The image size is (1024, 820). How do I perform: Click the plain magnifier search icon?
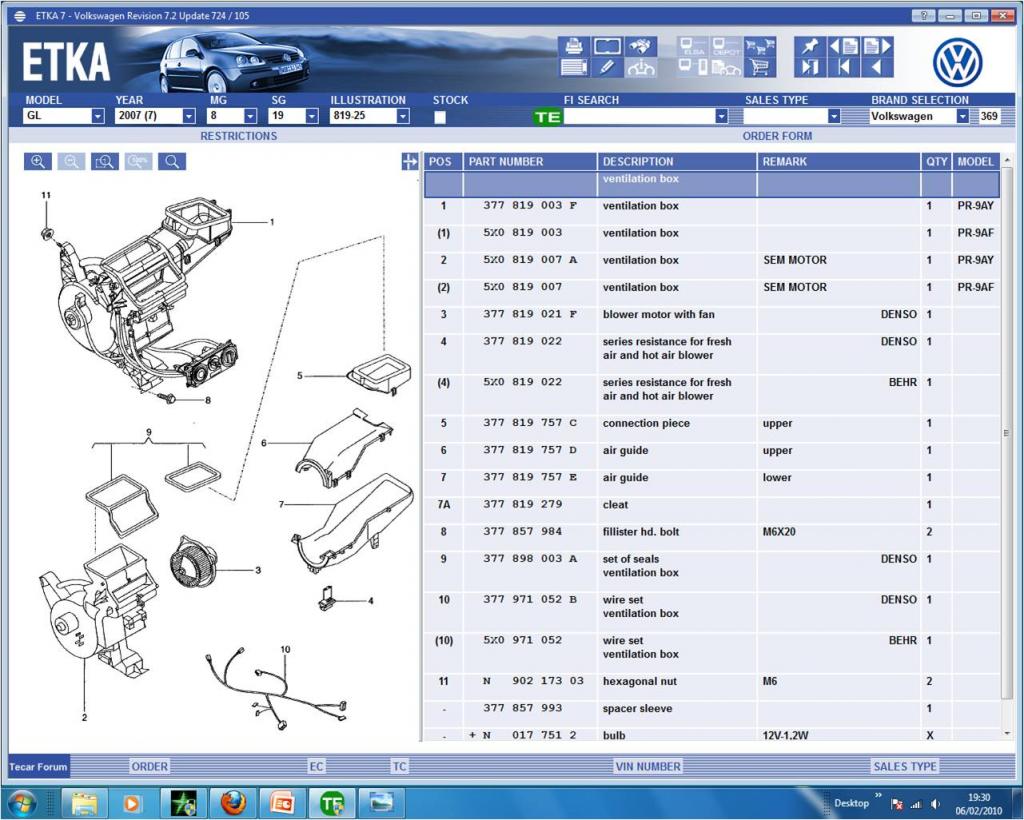tap(172, 161)
